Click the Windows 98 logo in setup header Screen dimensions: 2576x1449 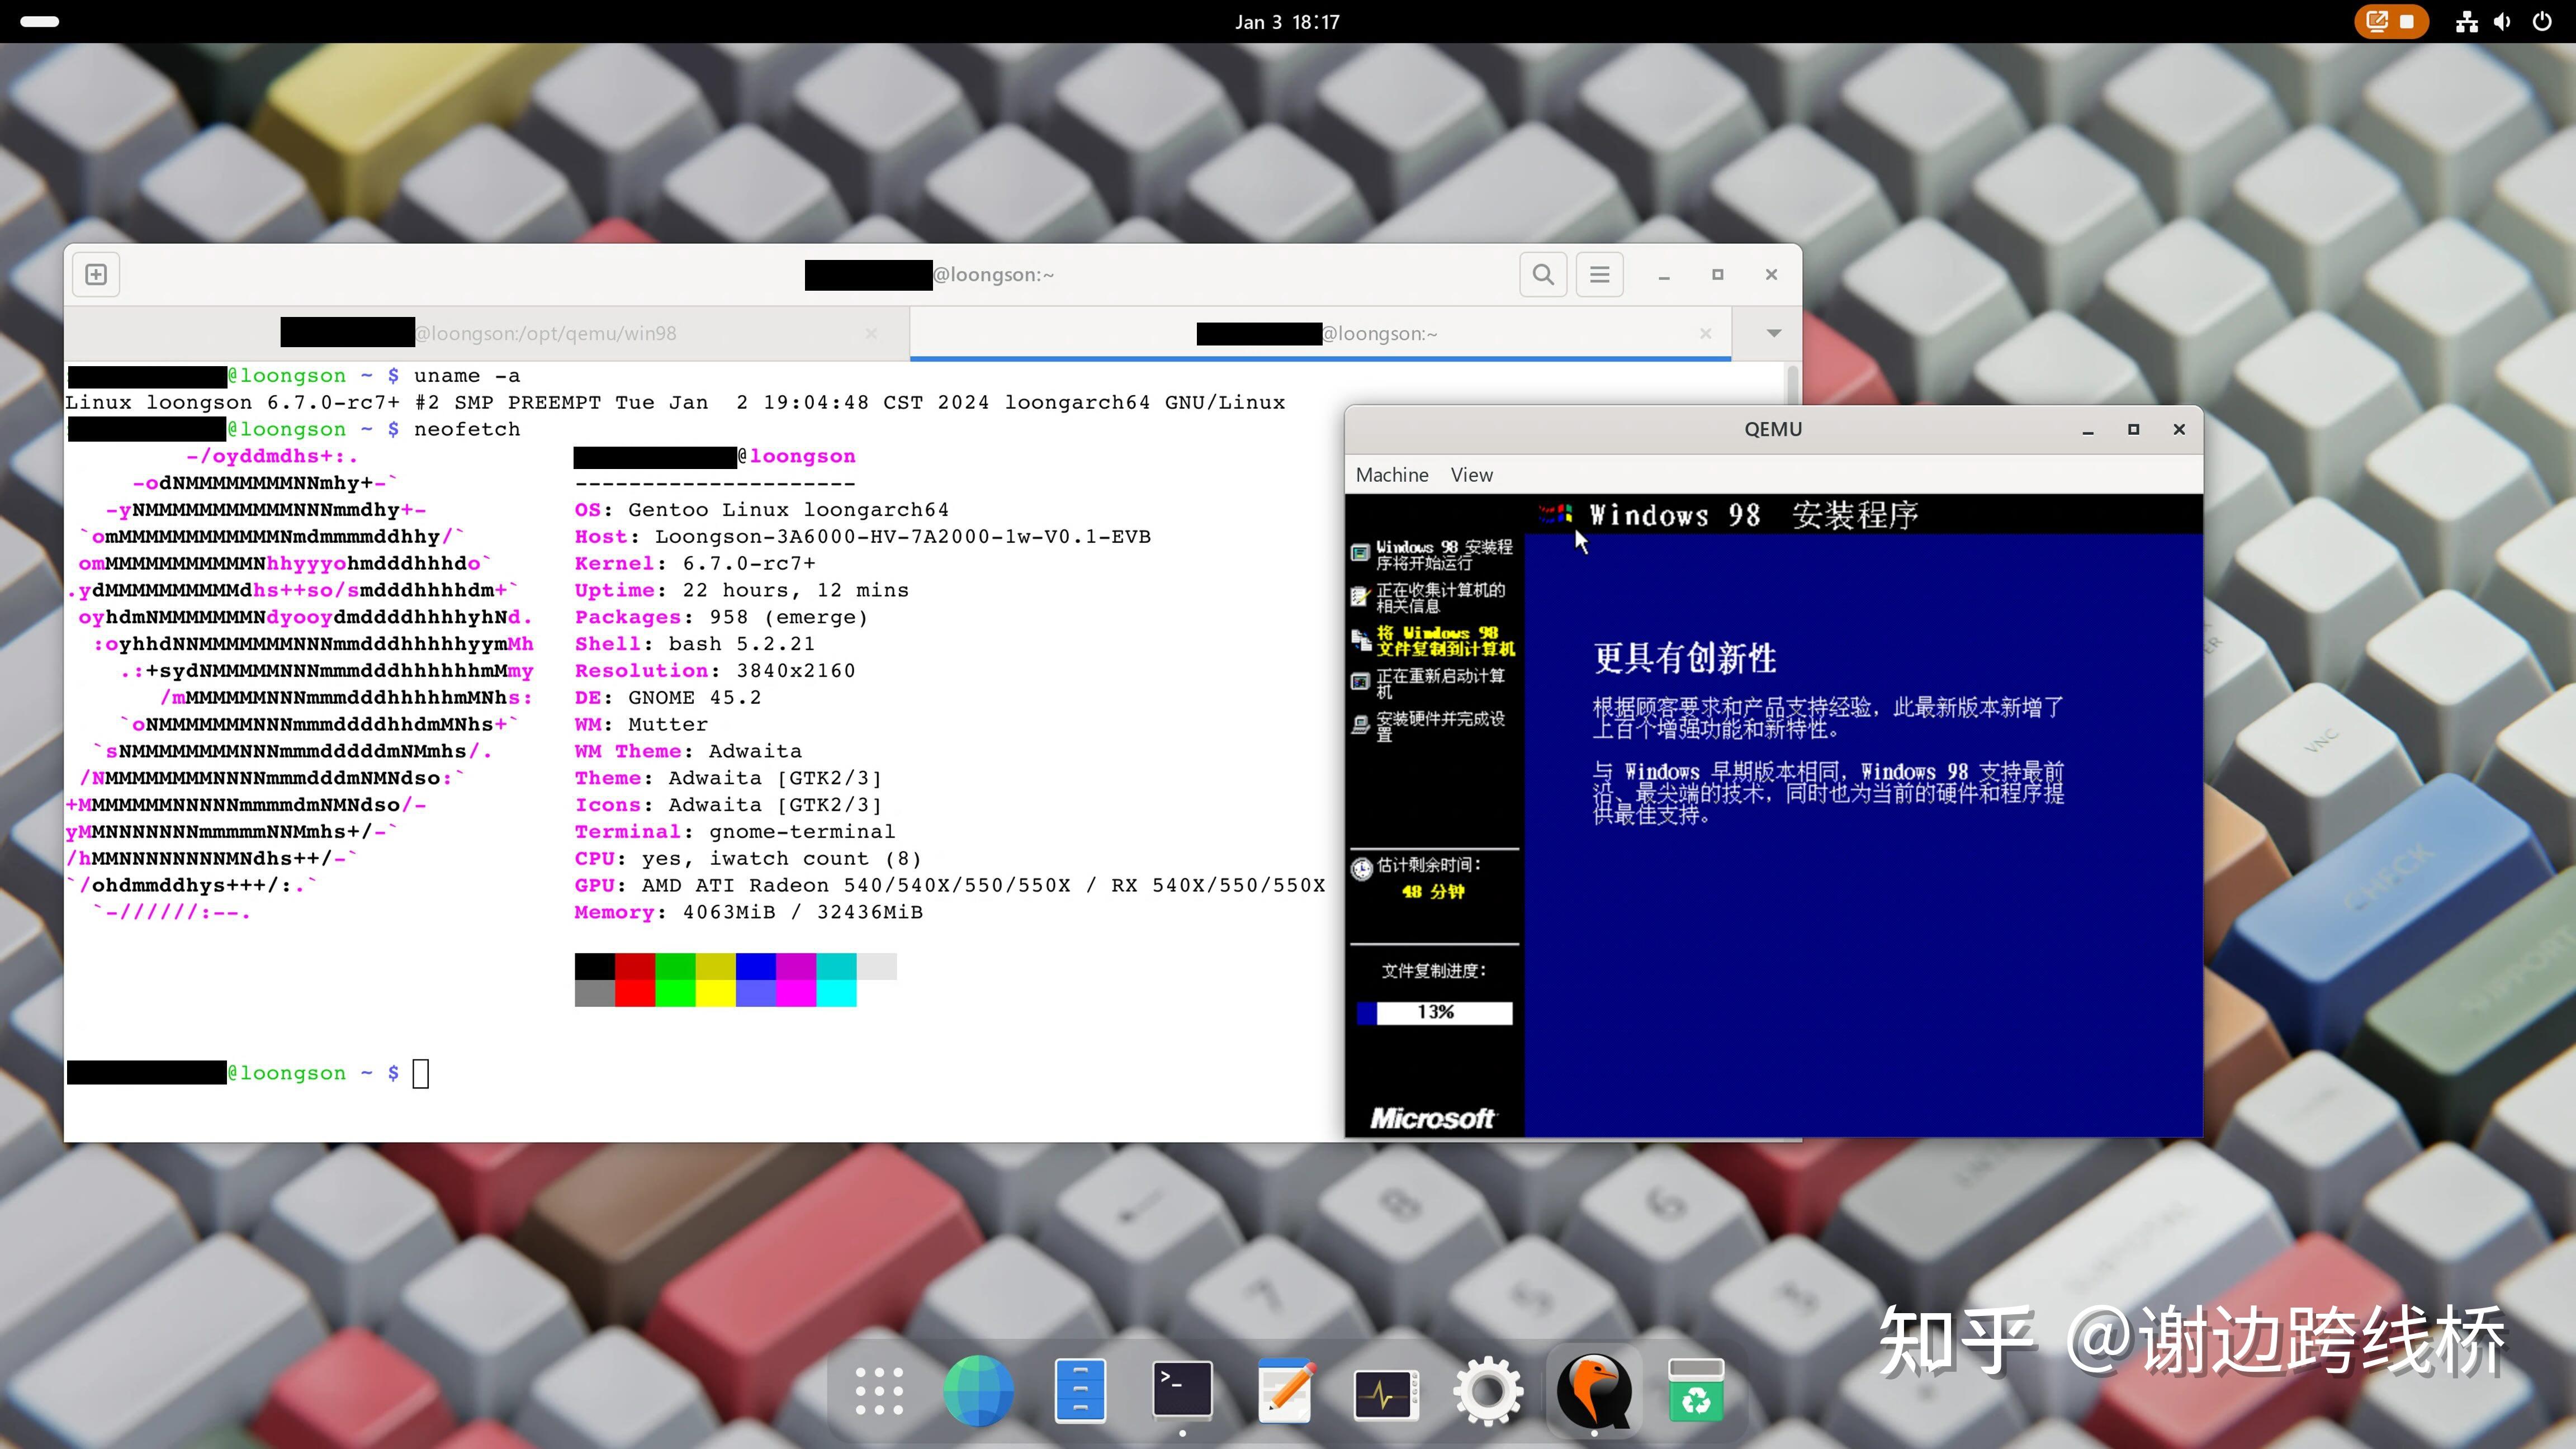1555,514
